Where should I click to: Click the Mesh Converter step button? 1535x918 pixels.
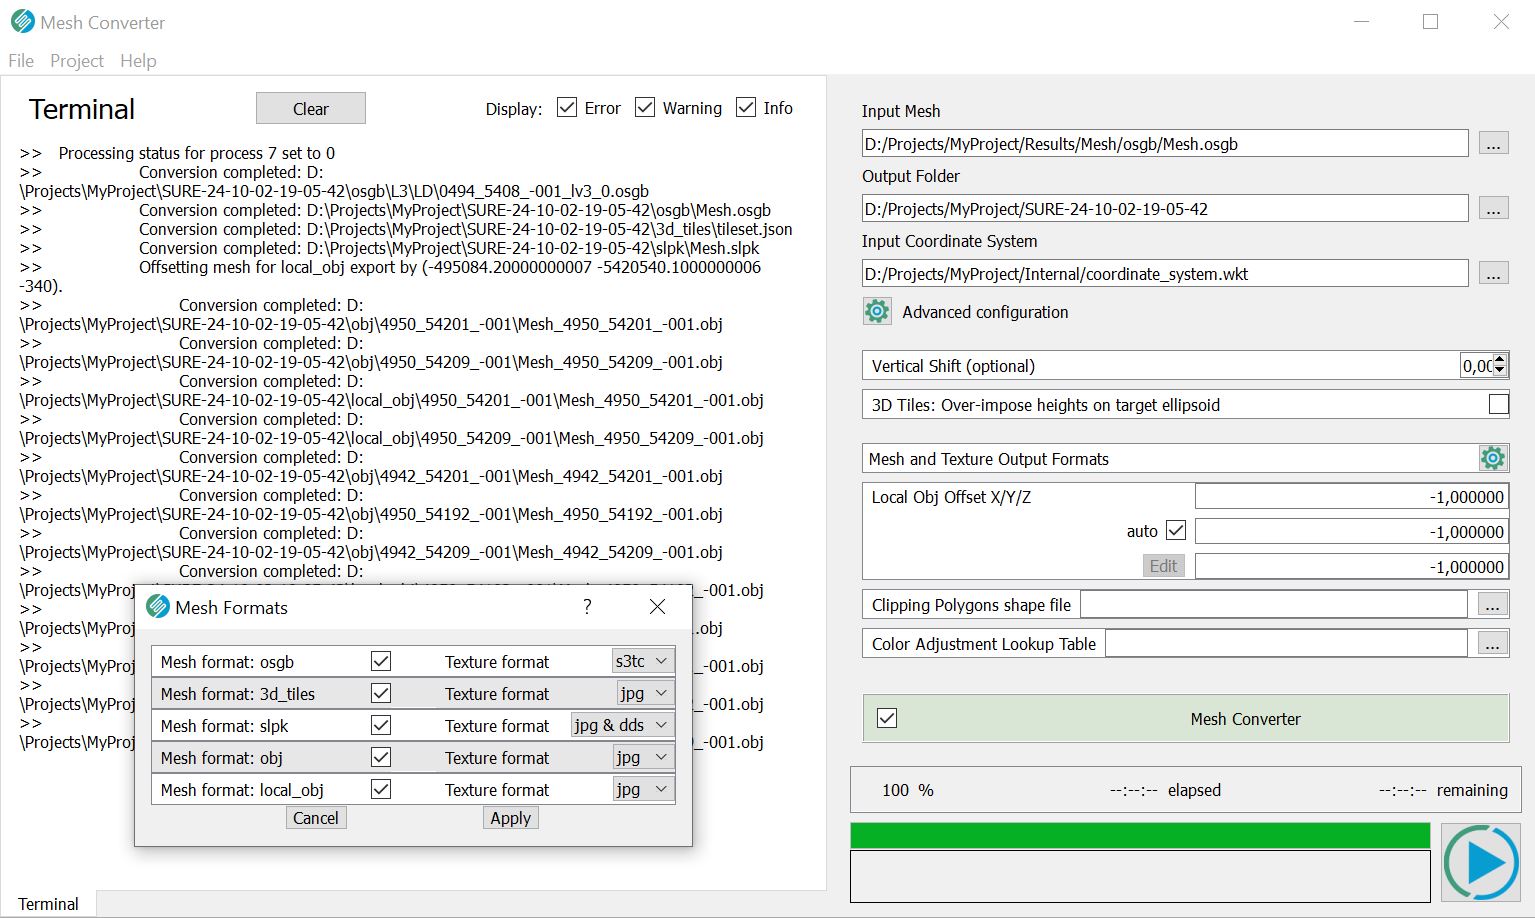[x=1186, y=718]
